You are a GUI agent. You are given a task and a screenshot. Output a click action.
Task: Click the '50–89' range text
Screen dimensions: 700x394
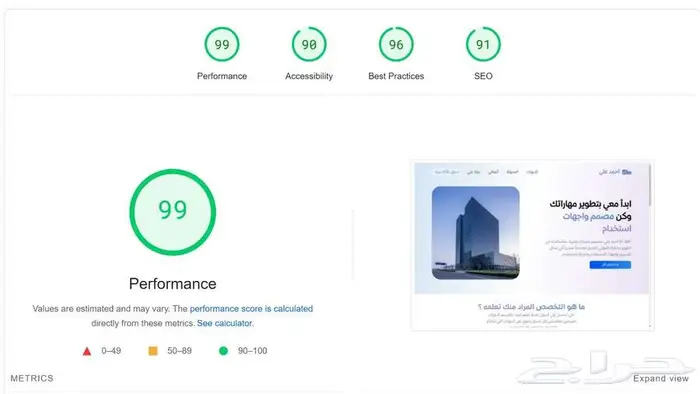[x=179, y=351]
